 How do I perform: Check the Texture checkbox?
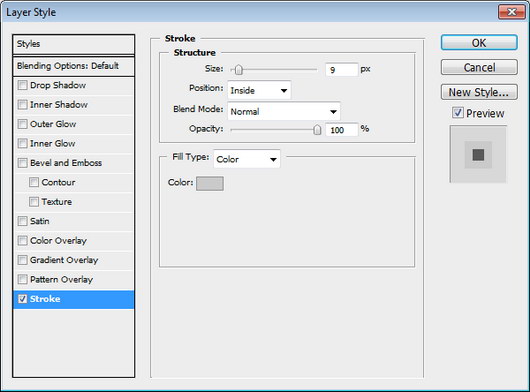pyautogui.click(x=34, y=202)
